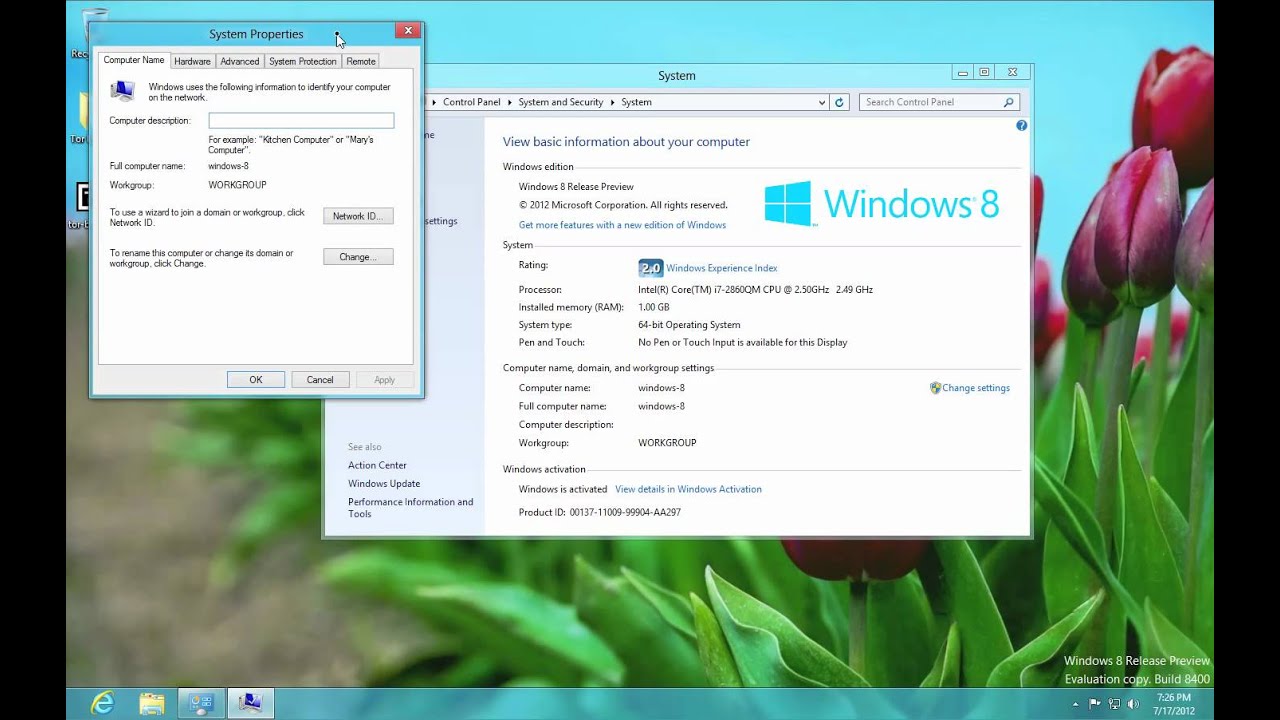Switch to the Hardware tab
This screenshot has height=720, width=1280.
(192, 61)
